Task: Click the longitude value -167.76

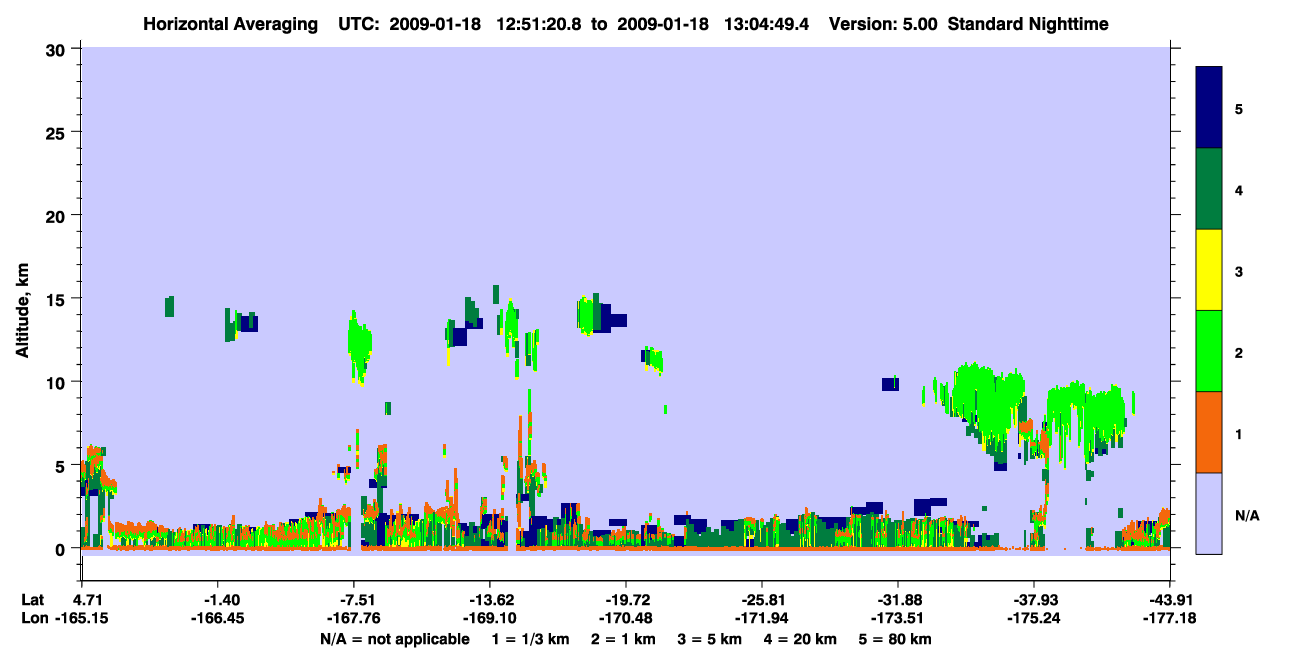Action: [x=353, y=619]
